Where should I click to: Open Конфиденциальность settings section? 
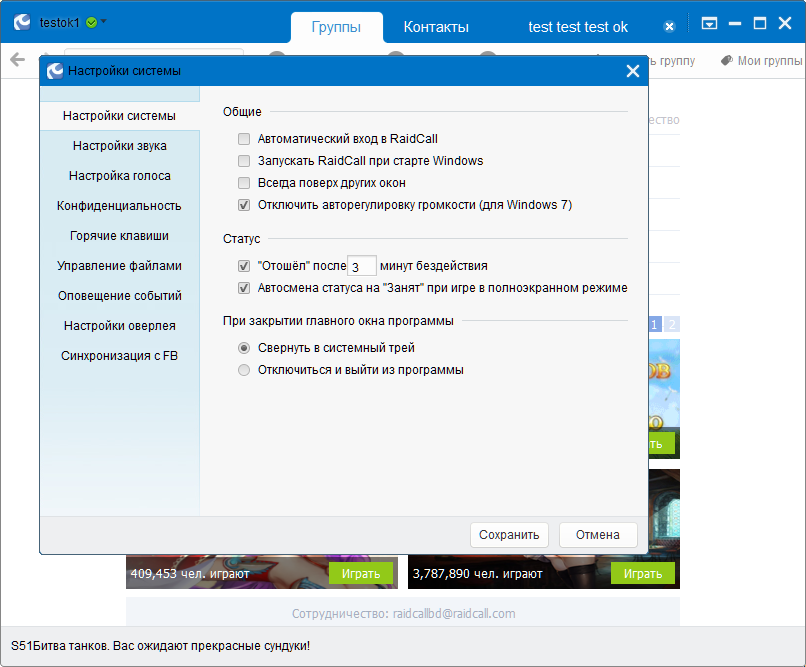tap(119, 206)
